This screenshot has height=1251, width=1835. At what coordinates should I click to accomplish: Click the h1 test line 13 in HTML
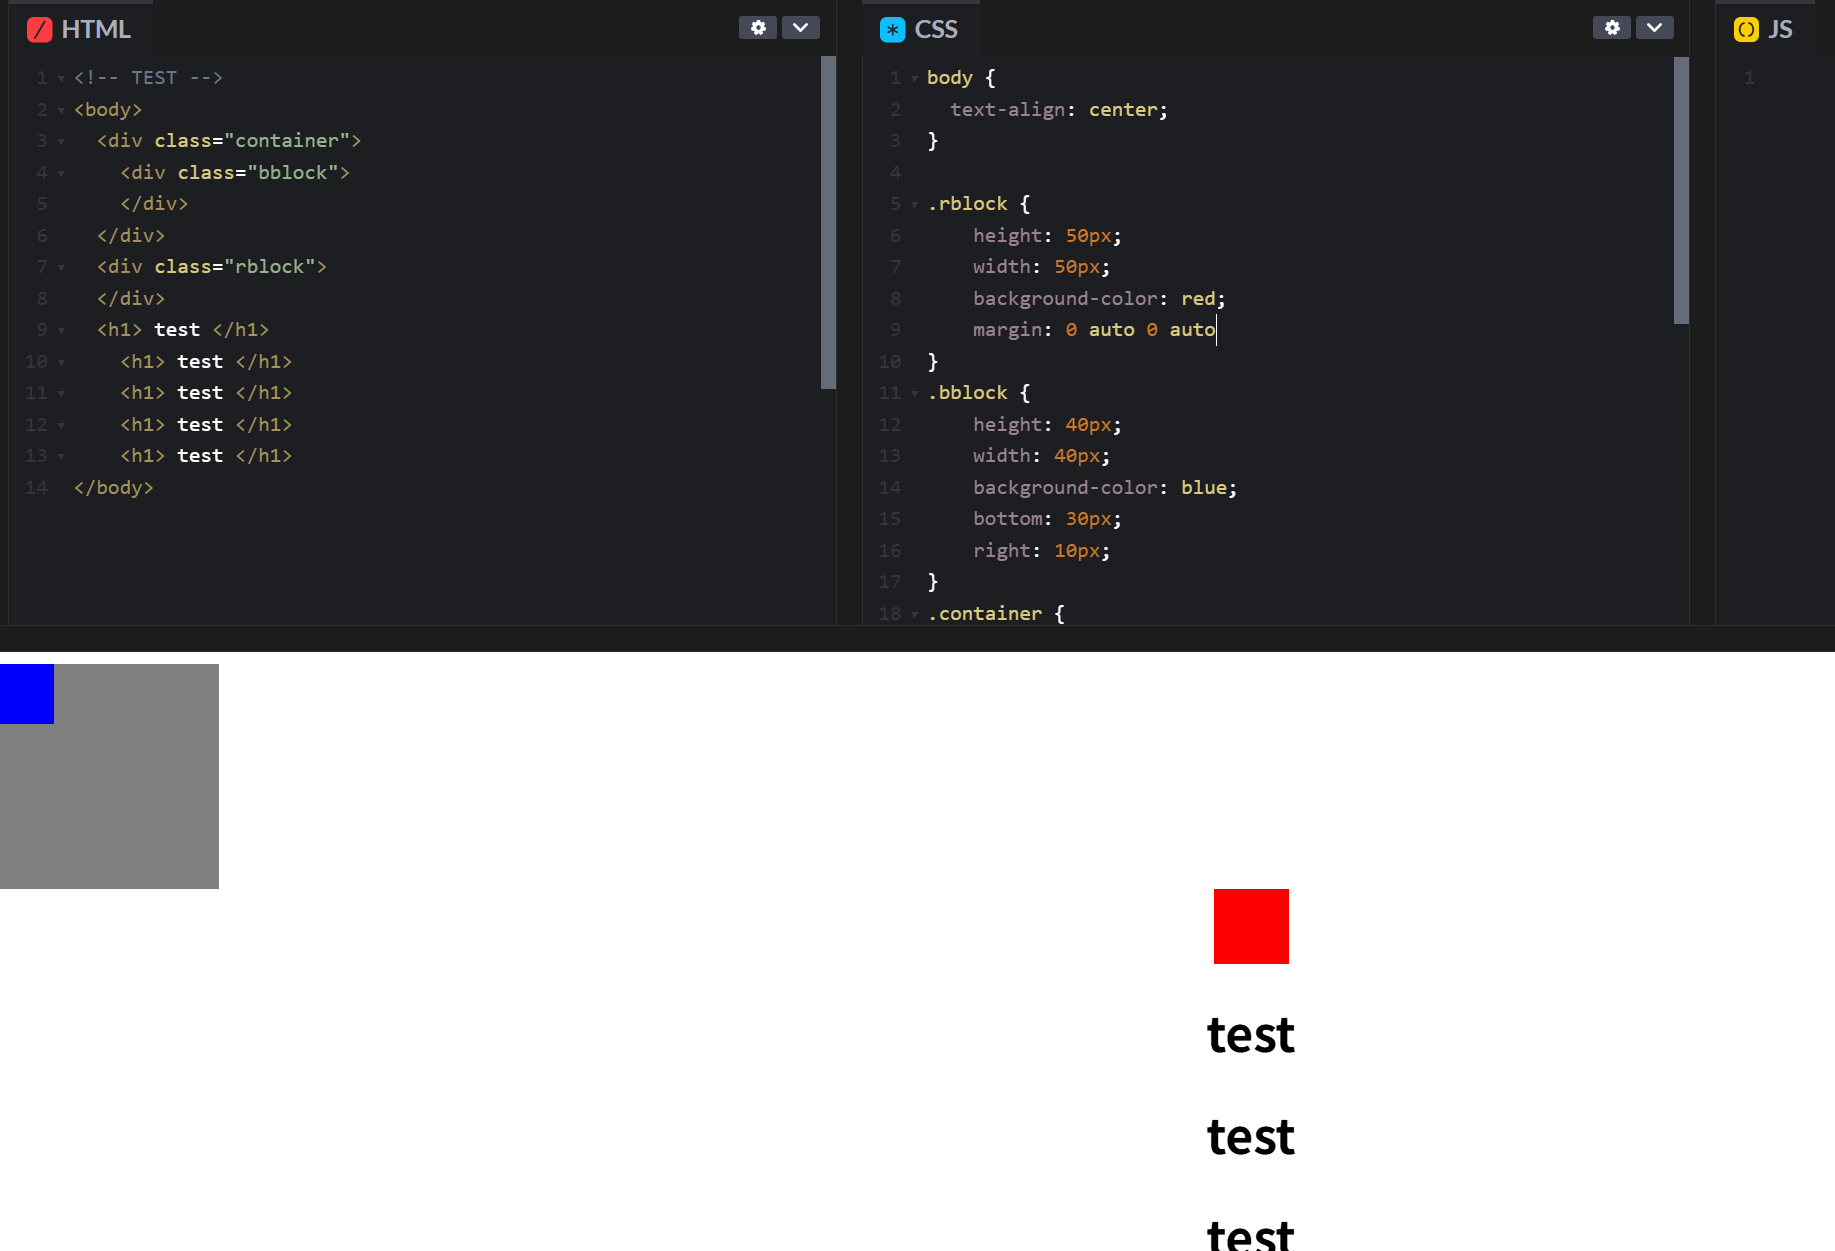coord(206,456)
